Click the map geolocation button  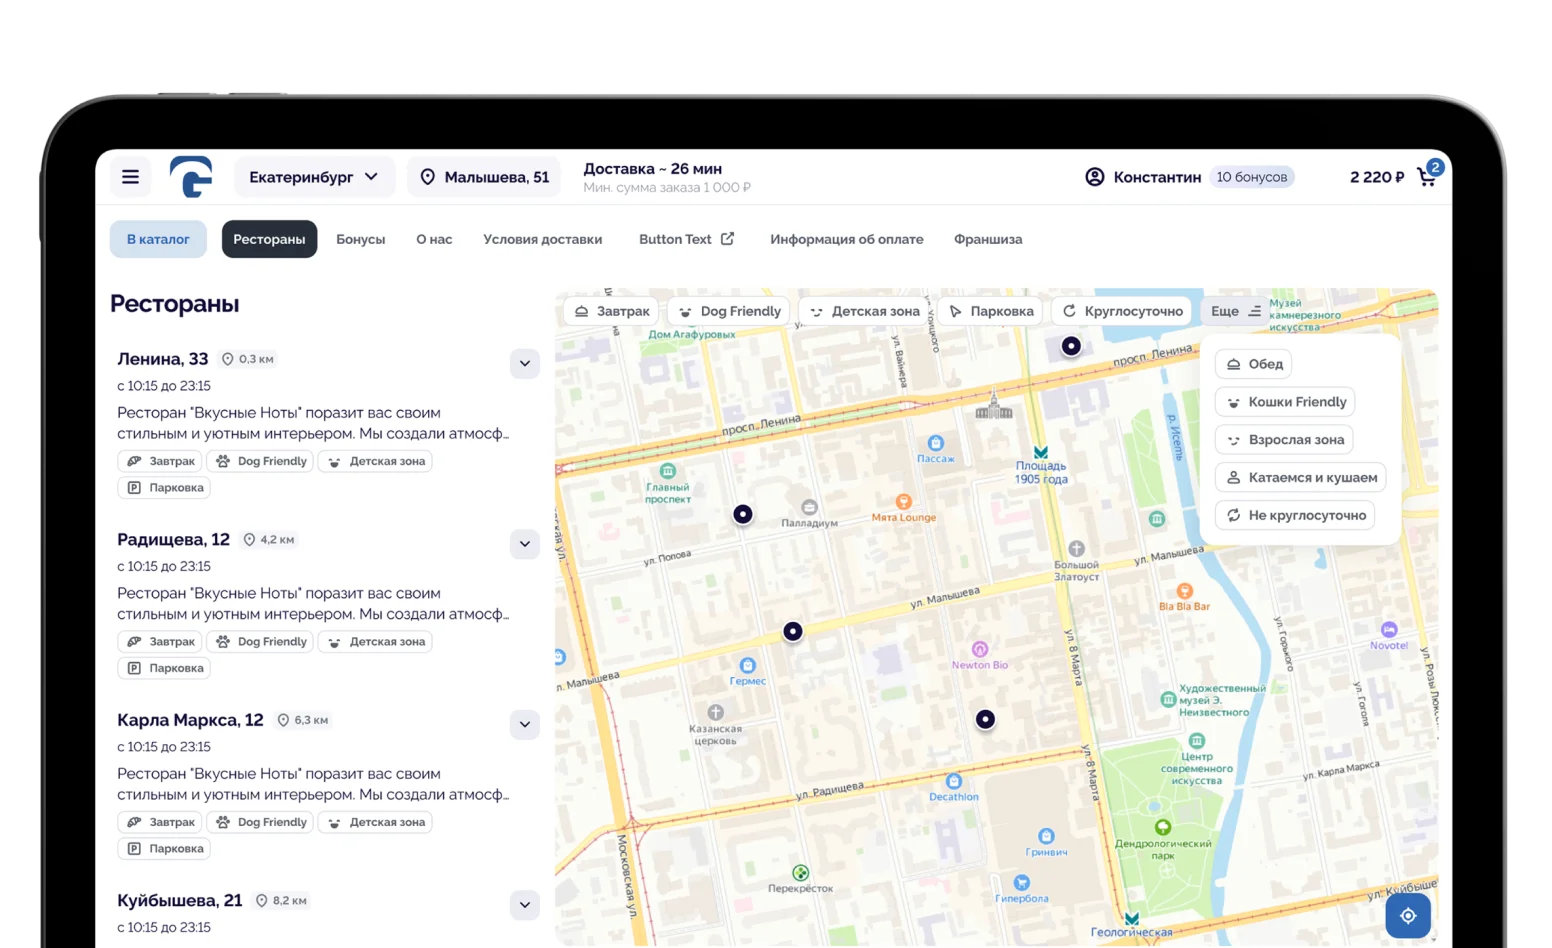1407,915
